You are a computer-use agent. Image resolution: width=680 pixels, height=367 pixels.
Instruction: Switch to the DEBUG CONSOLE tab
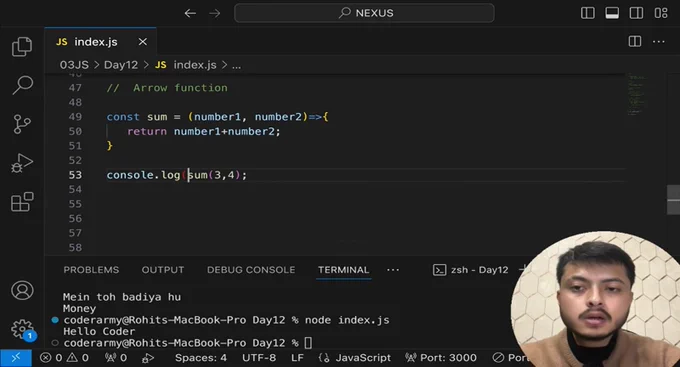[x=251, y=270]
